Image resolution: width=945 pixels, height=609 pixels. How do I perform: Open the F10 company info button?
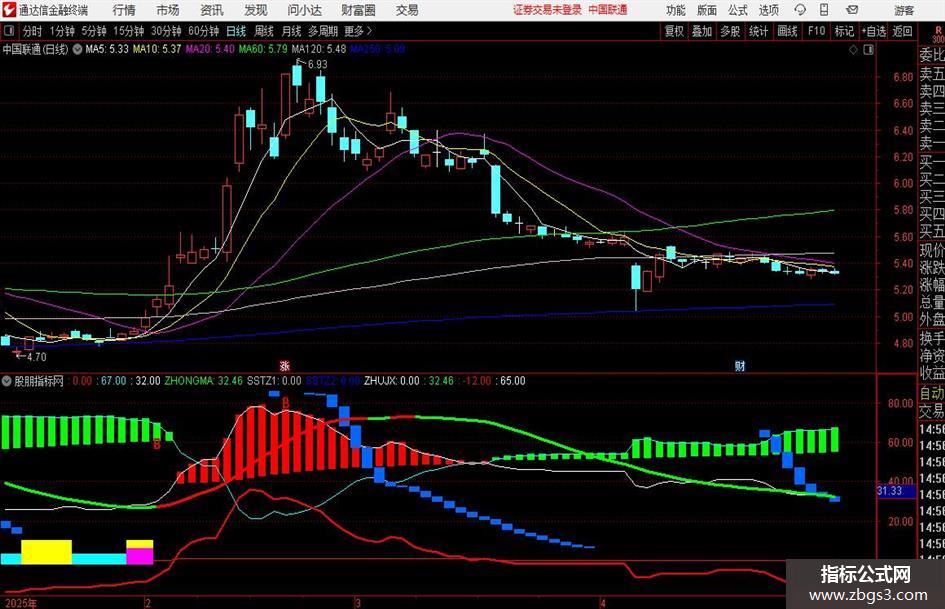(x=817, y=31)
